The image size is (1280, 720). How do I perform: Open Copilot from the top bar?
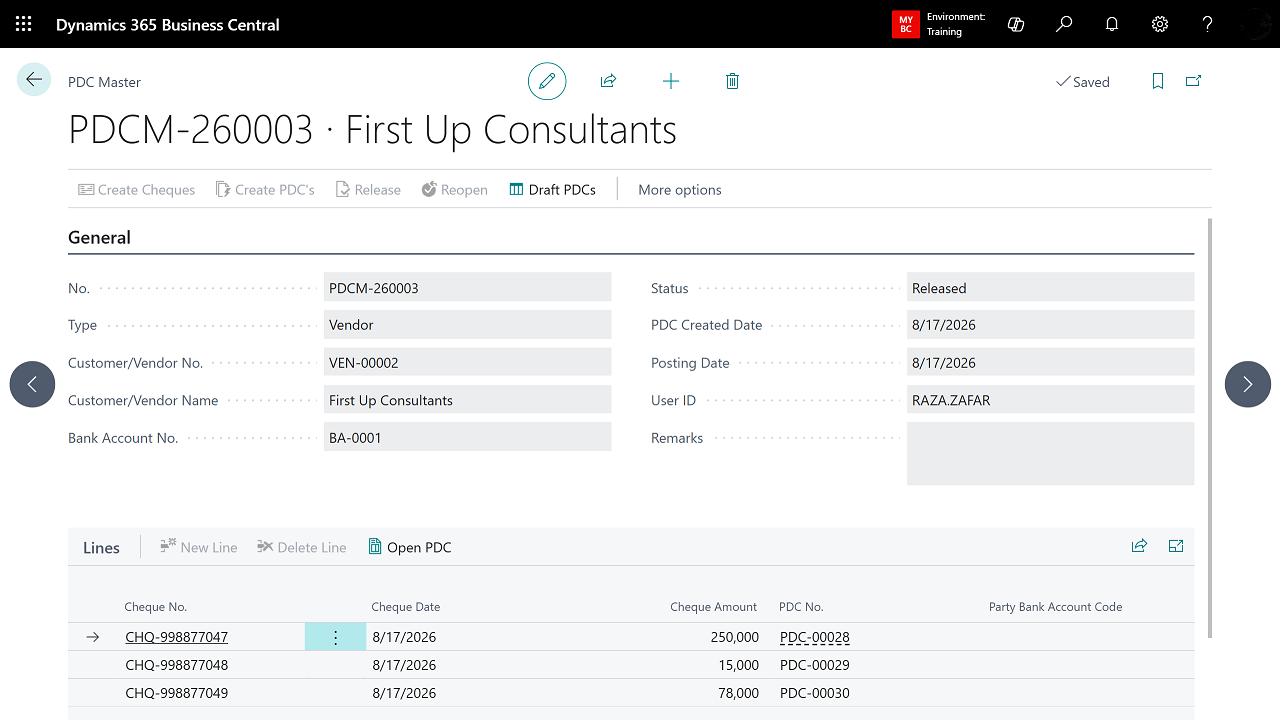(1016, 24)
